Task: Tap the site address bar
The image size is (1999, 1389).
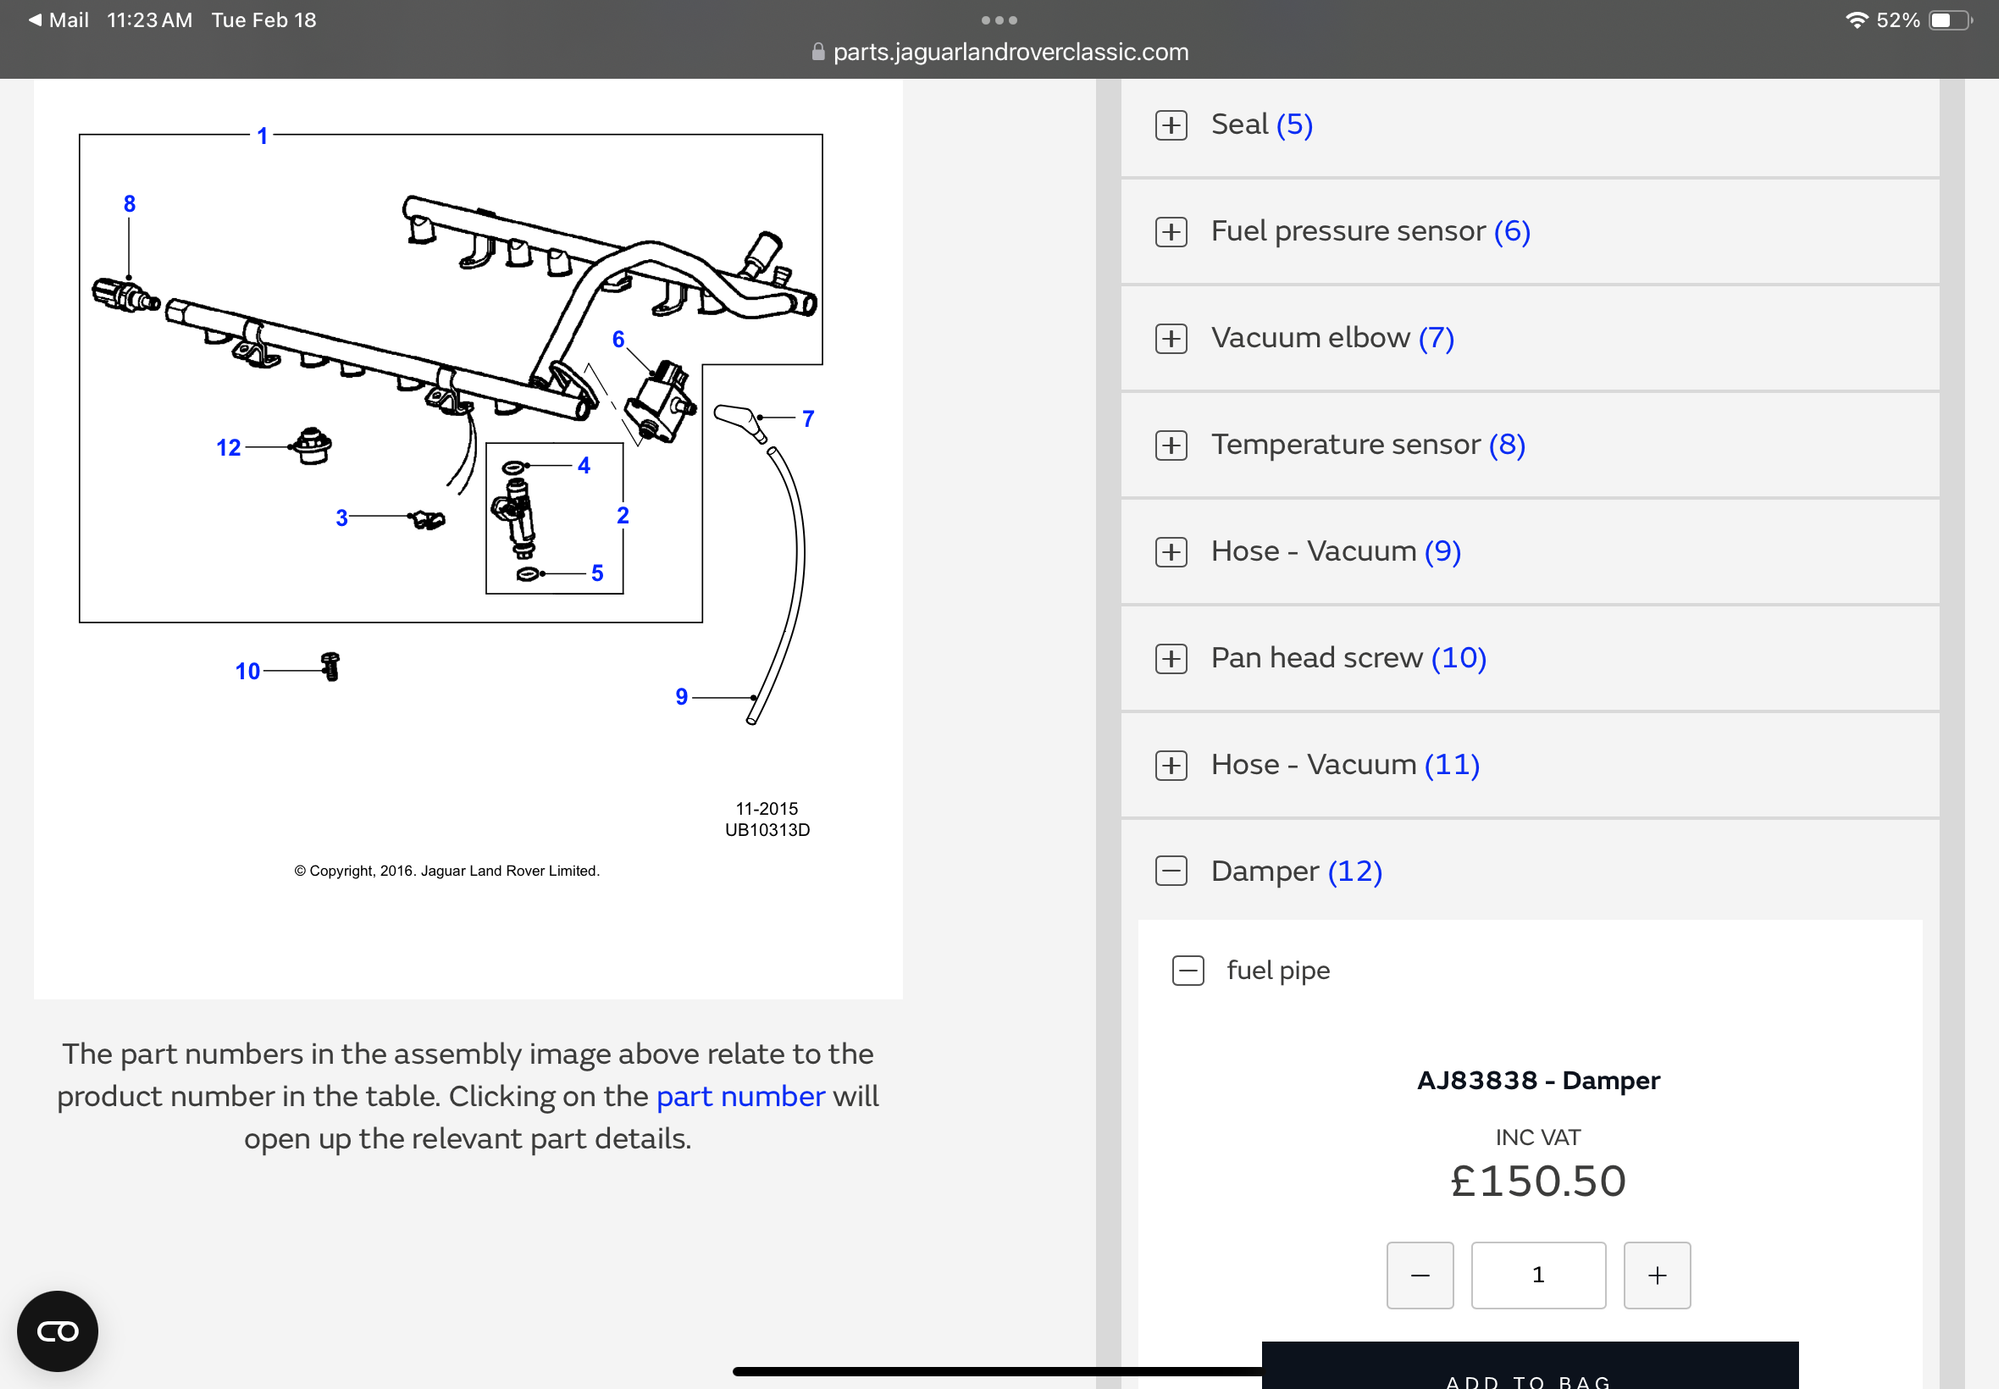Action: pos(1000,52)
